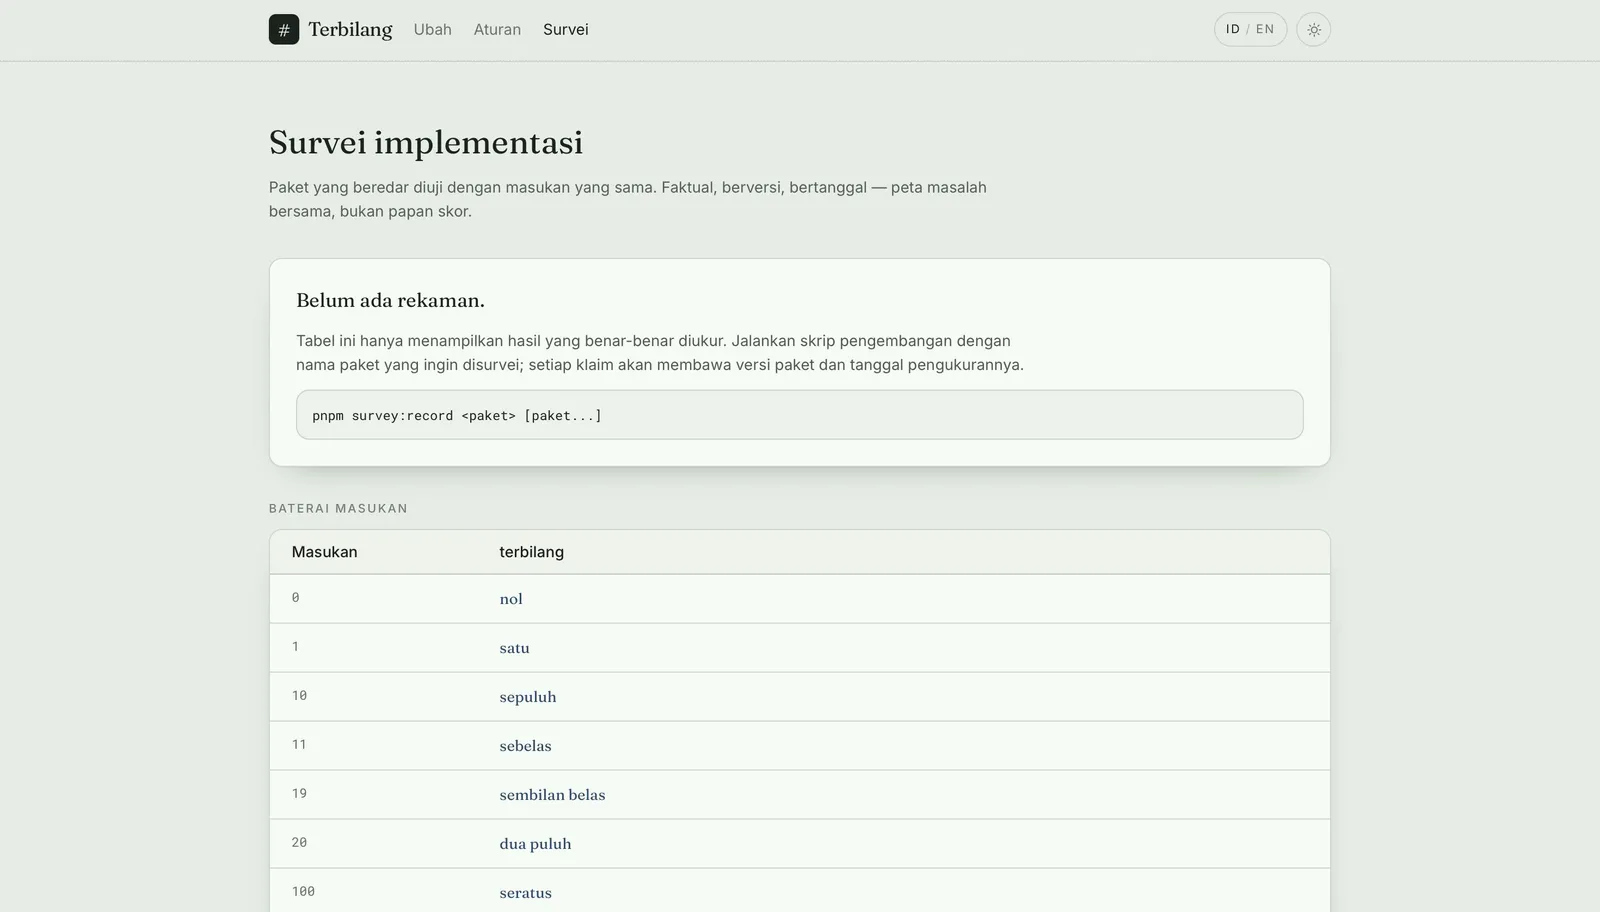Select the row with result satu

click(x=800, y=648)
